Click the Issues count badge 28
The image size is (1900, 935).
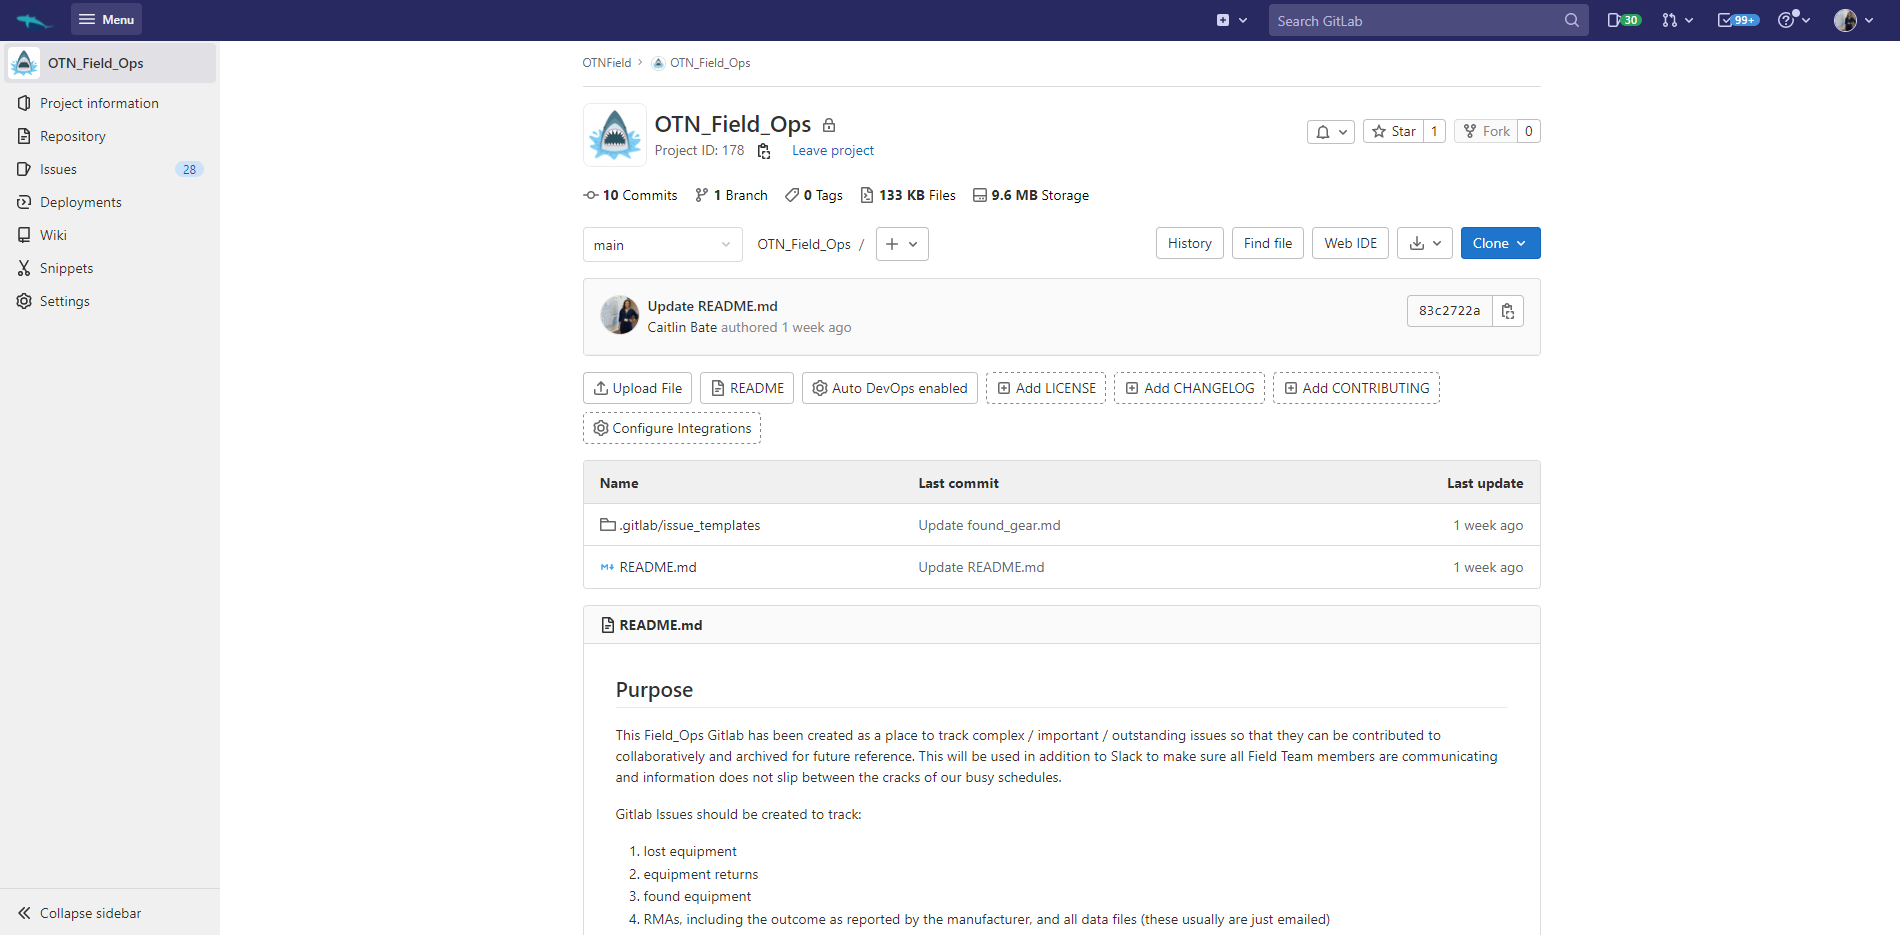[x=189, y=169]
